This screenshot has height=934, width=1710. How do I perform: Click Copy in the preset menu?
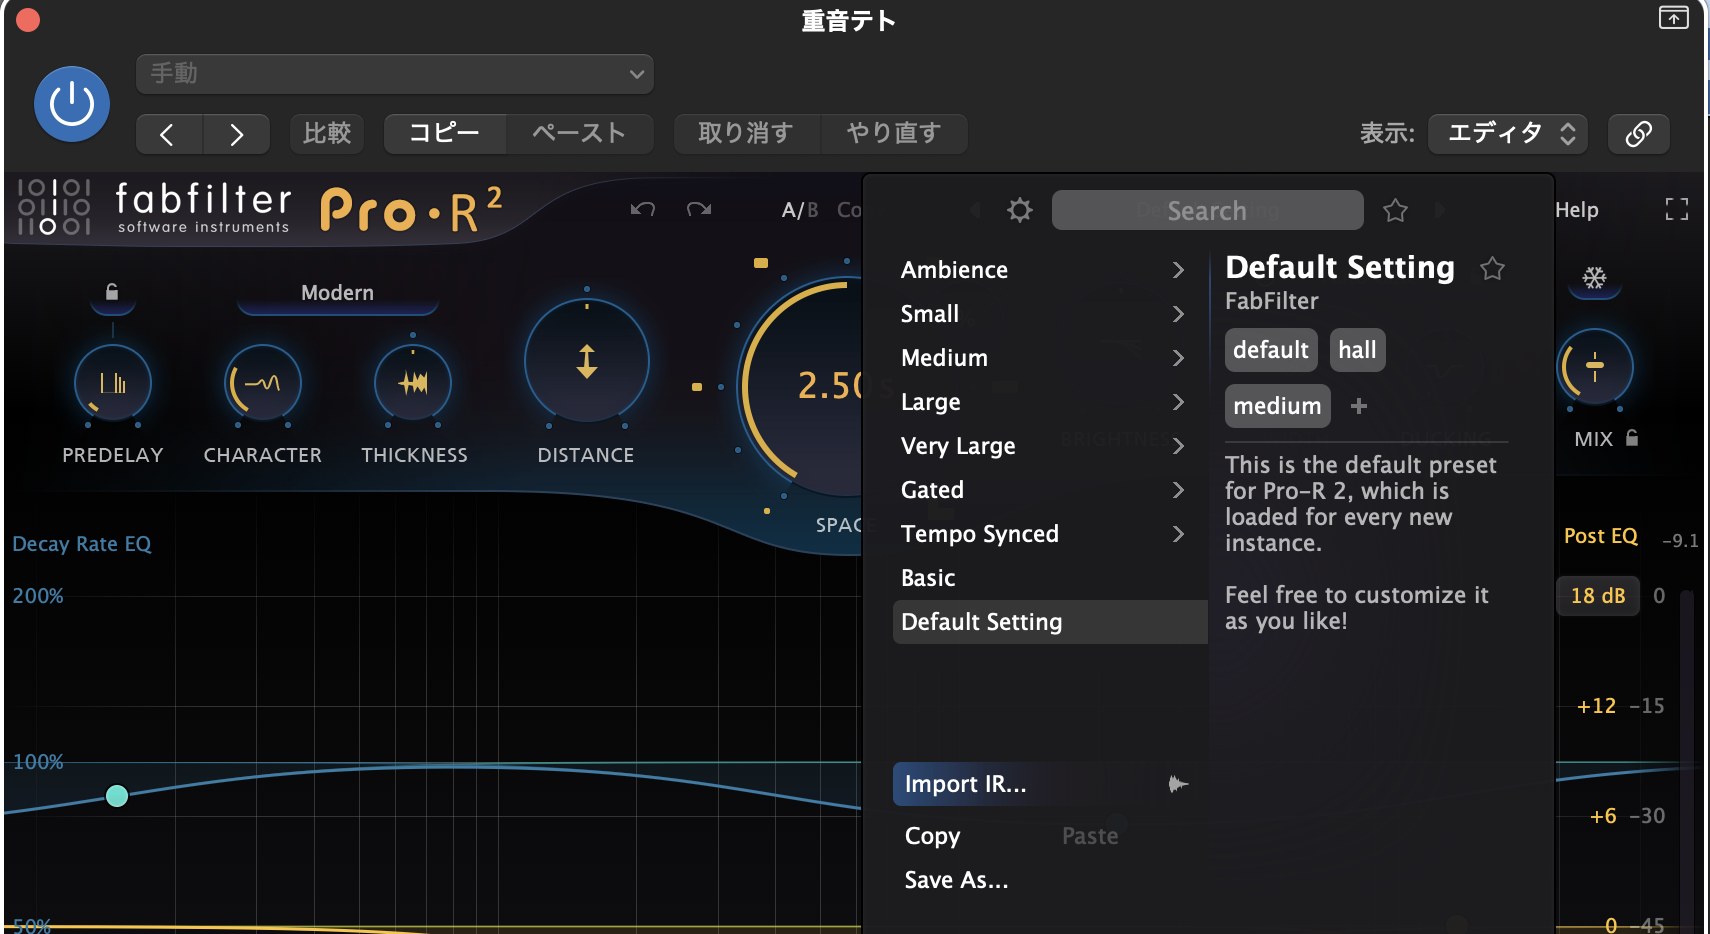point(932,836)
